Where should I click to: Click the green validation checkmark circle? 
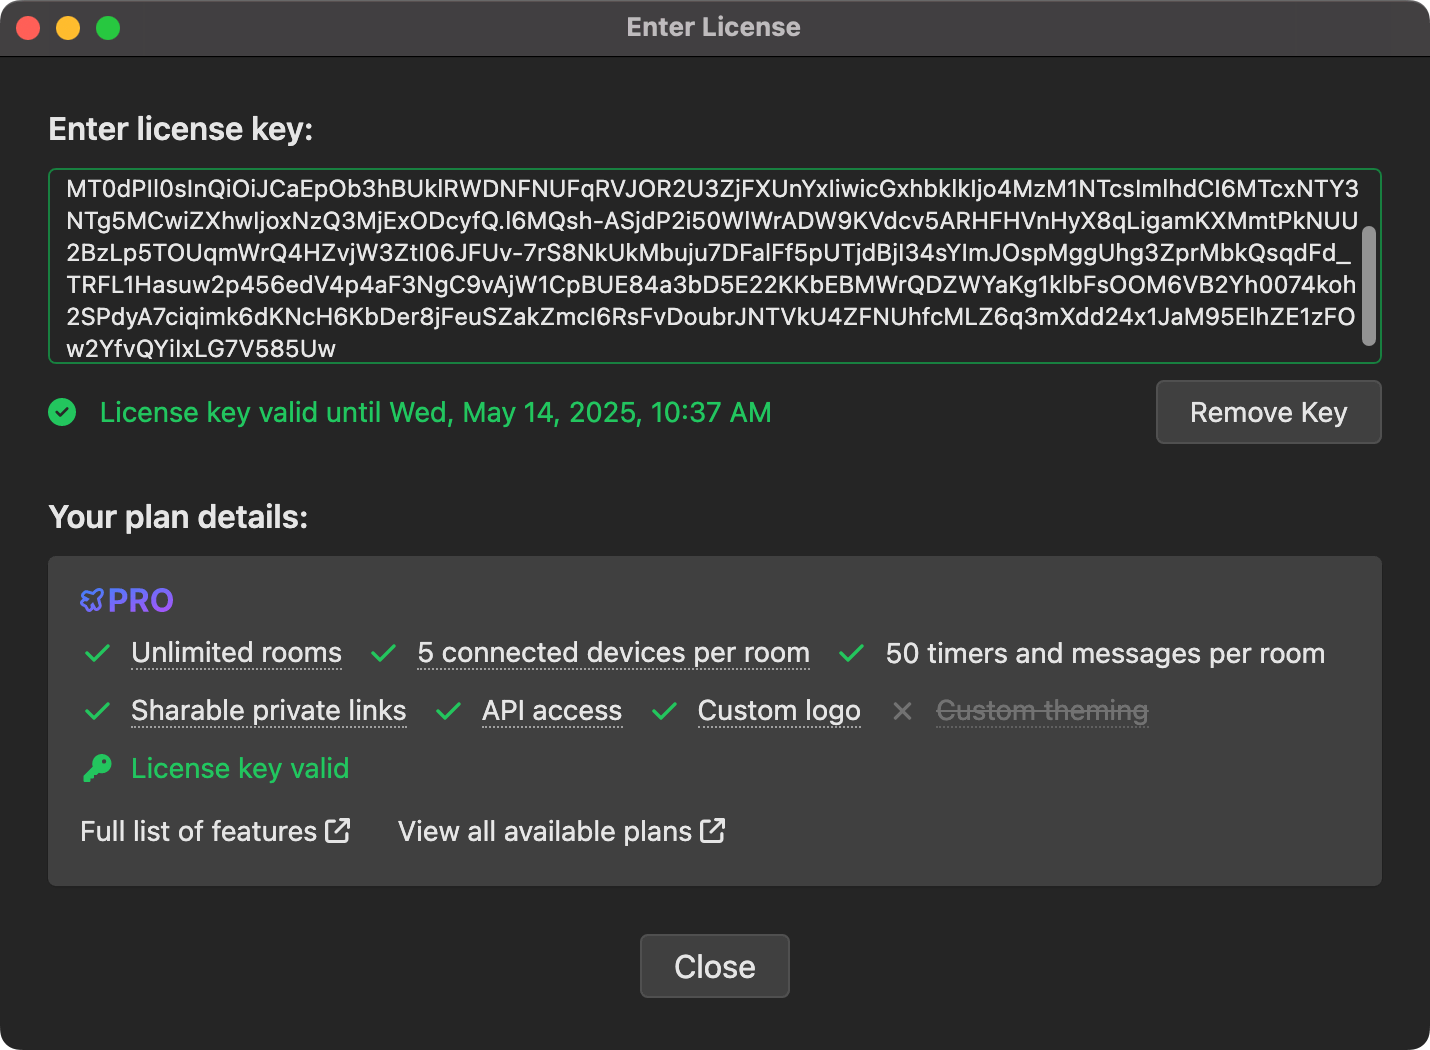62,412
